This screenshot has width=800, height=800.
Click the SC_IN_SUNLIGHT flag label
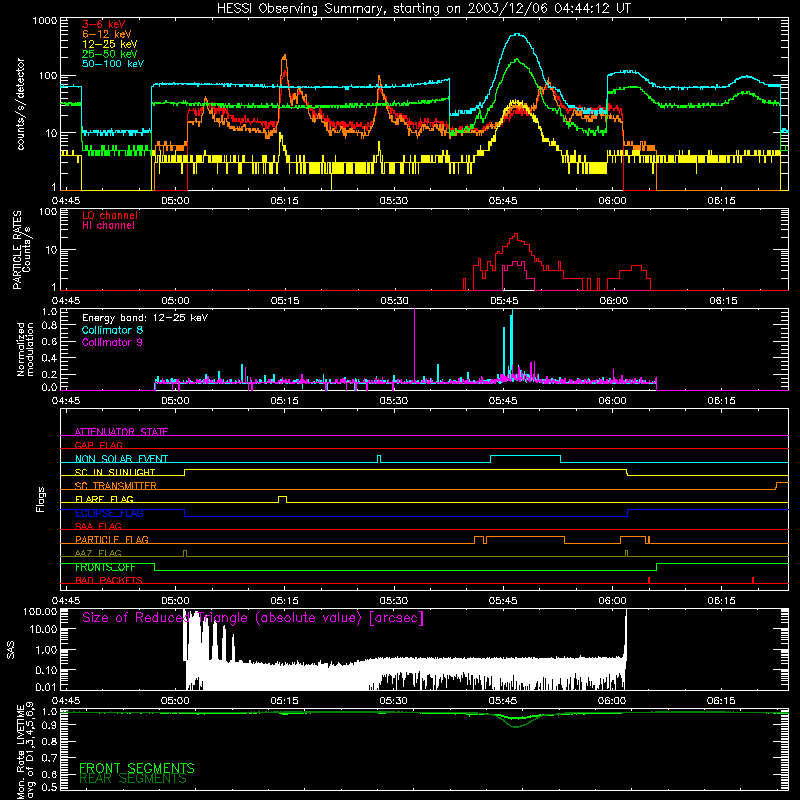pos(115,472)
